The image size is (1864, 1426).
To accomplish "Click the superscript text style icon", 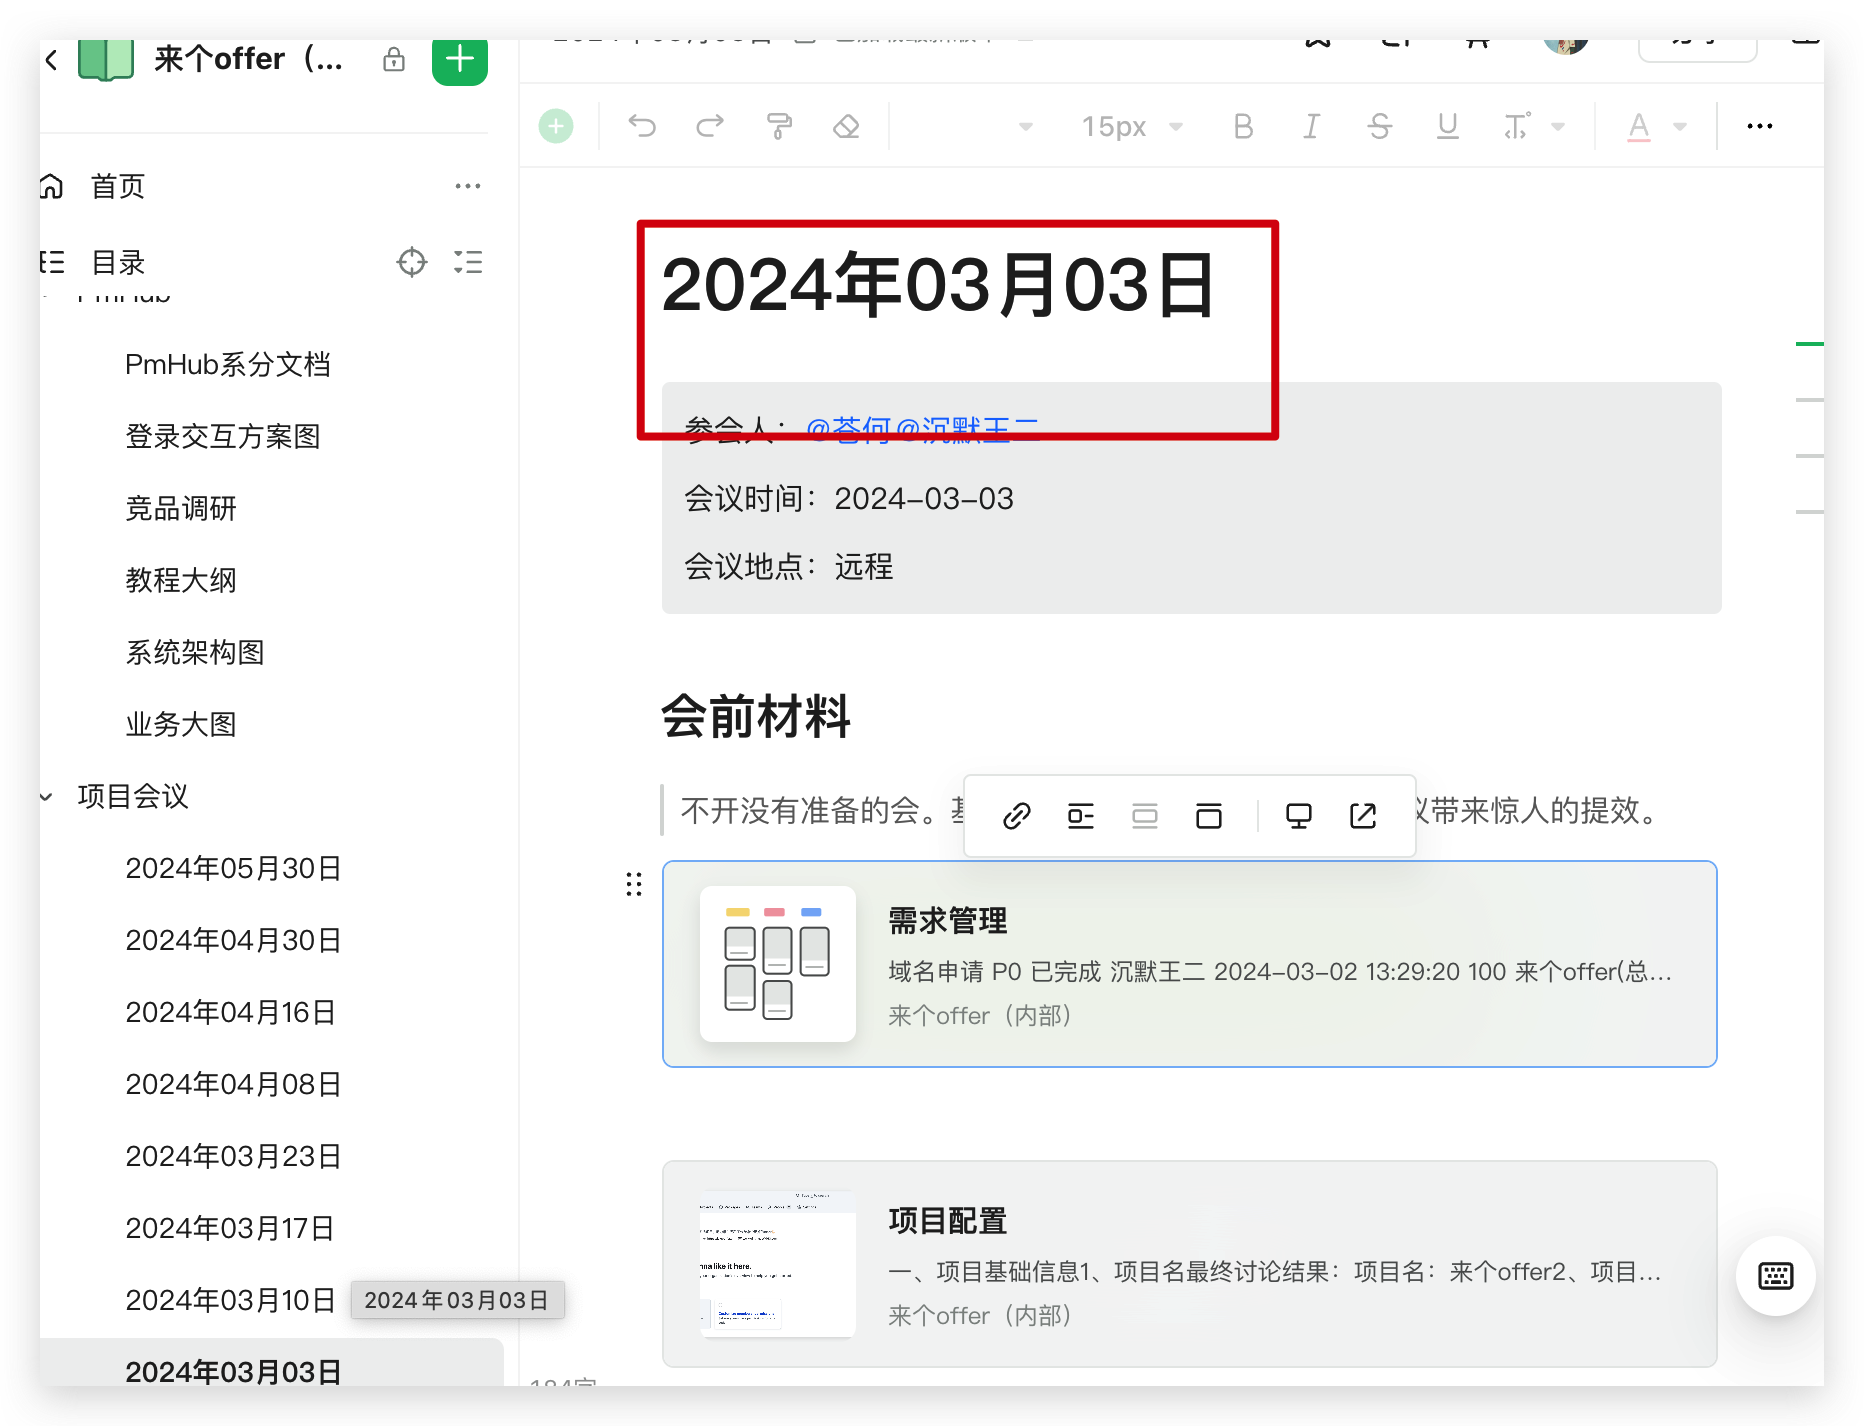I will (x=1517, y=126).
